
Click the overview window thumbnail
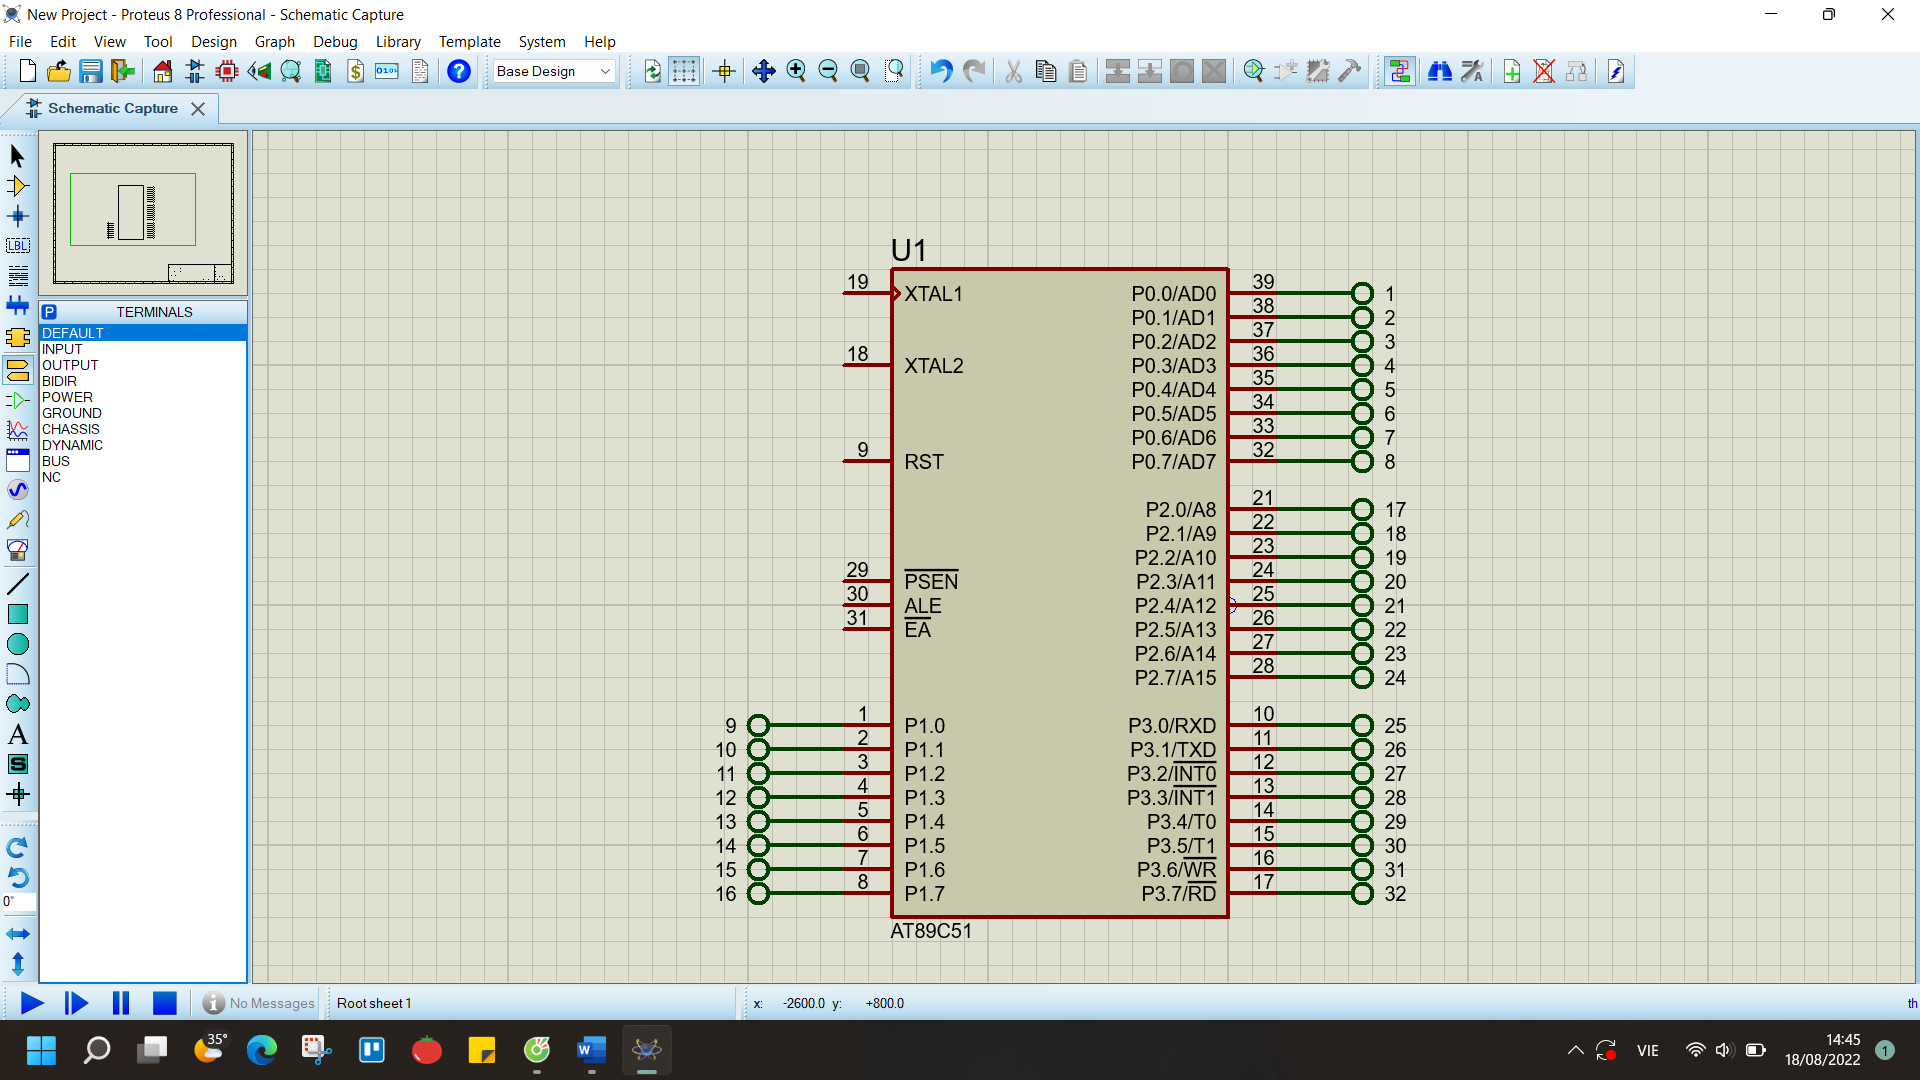click(x=143, y=213)
